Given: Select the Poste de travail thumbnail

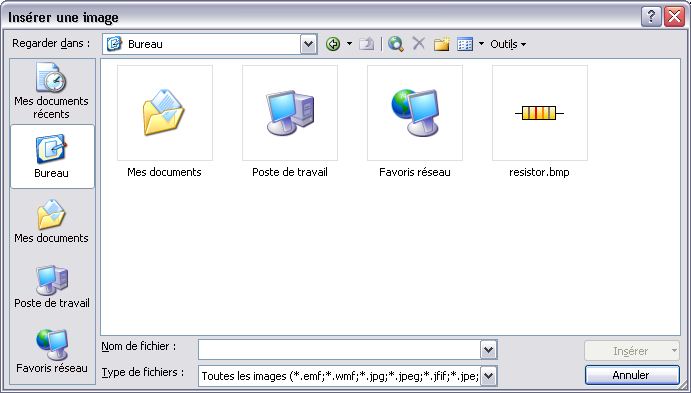Looking at the screenshot, I should (290, 113).
